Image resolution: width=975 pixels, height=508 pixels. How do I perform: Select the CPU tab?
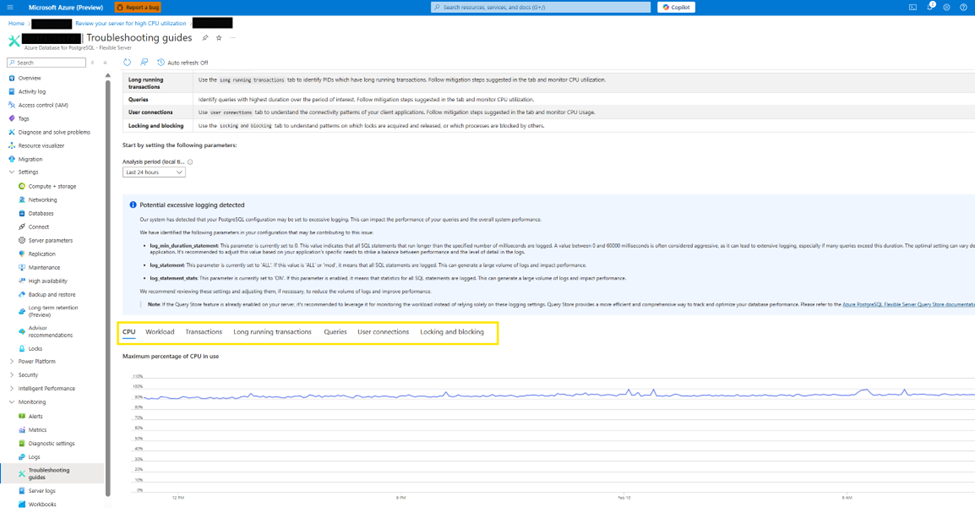pos(129,332)
